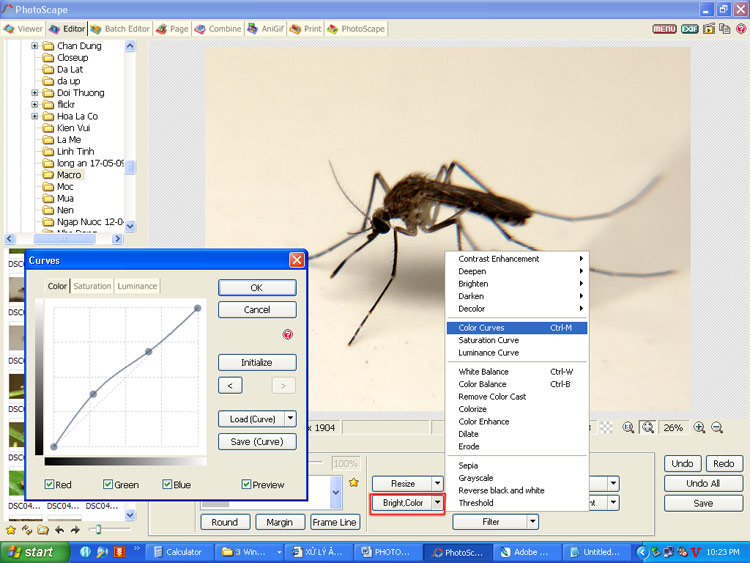Select Saturation Curve menu item
Screen dimensions: 750x563
click(x=517, y=340)
